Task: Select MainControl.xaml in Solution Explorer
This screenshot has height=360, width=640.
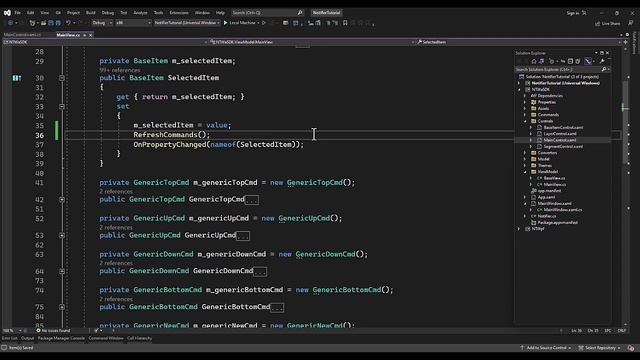Action: [560, 140]
